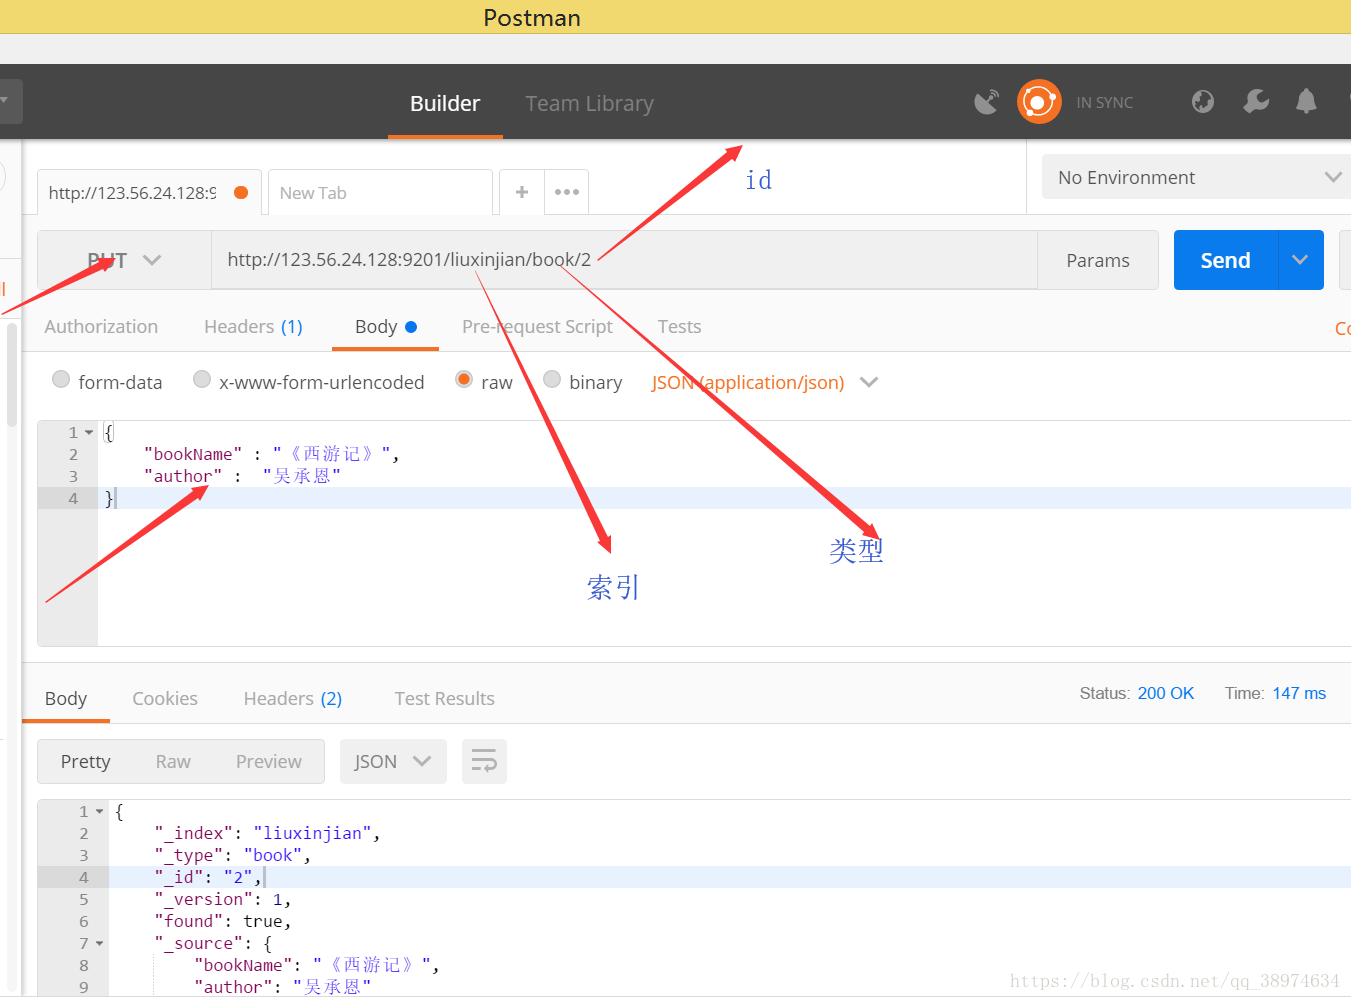Click the request URL input field
This screenshot has height=1001, width=1351.
tap(624, 260)
